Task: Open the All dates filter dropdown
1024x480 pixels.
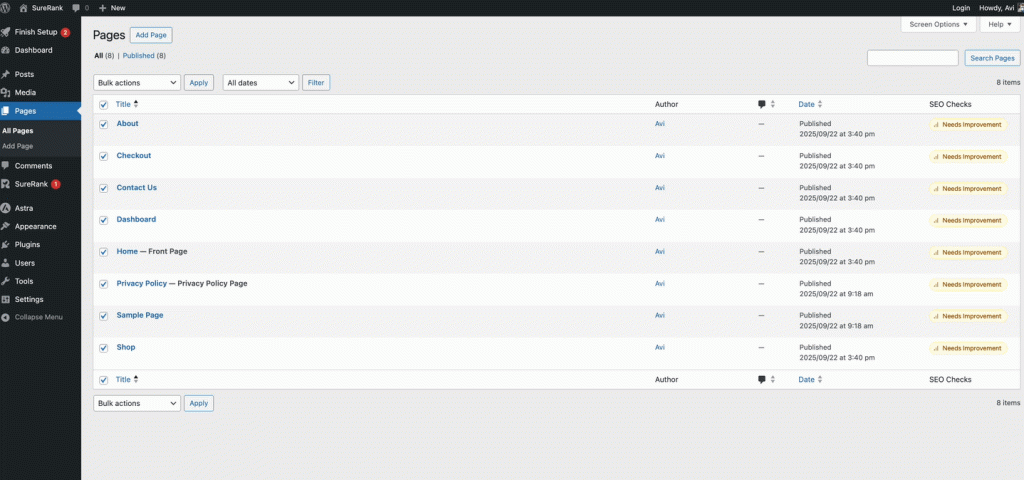Action: (260, 82)
